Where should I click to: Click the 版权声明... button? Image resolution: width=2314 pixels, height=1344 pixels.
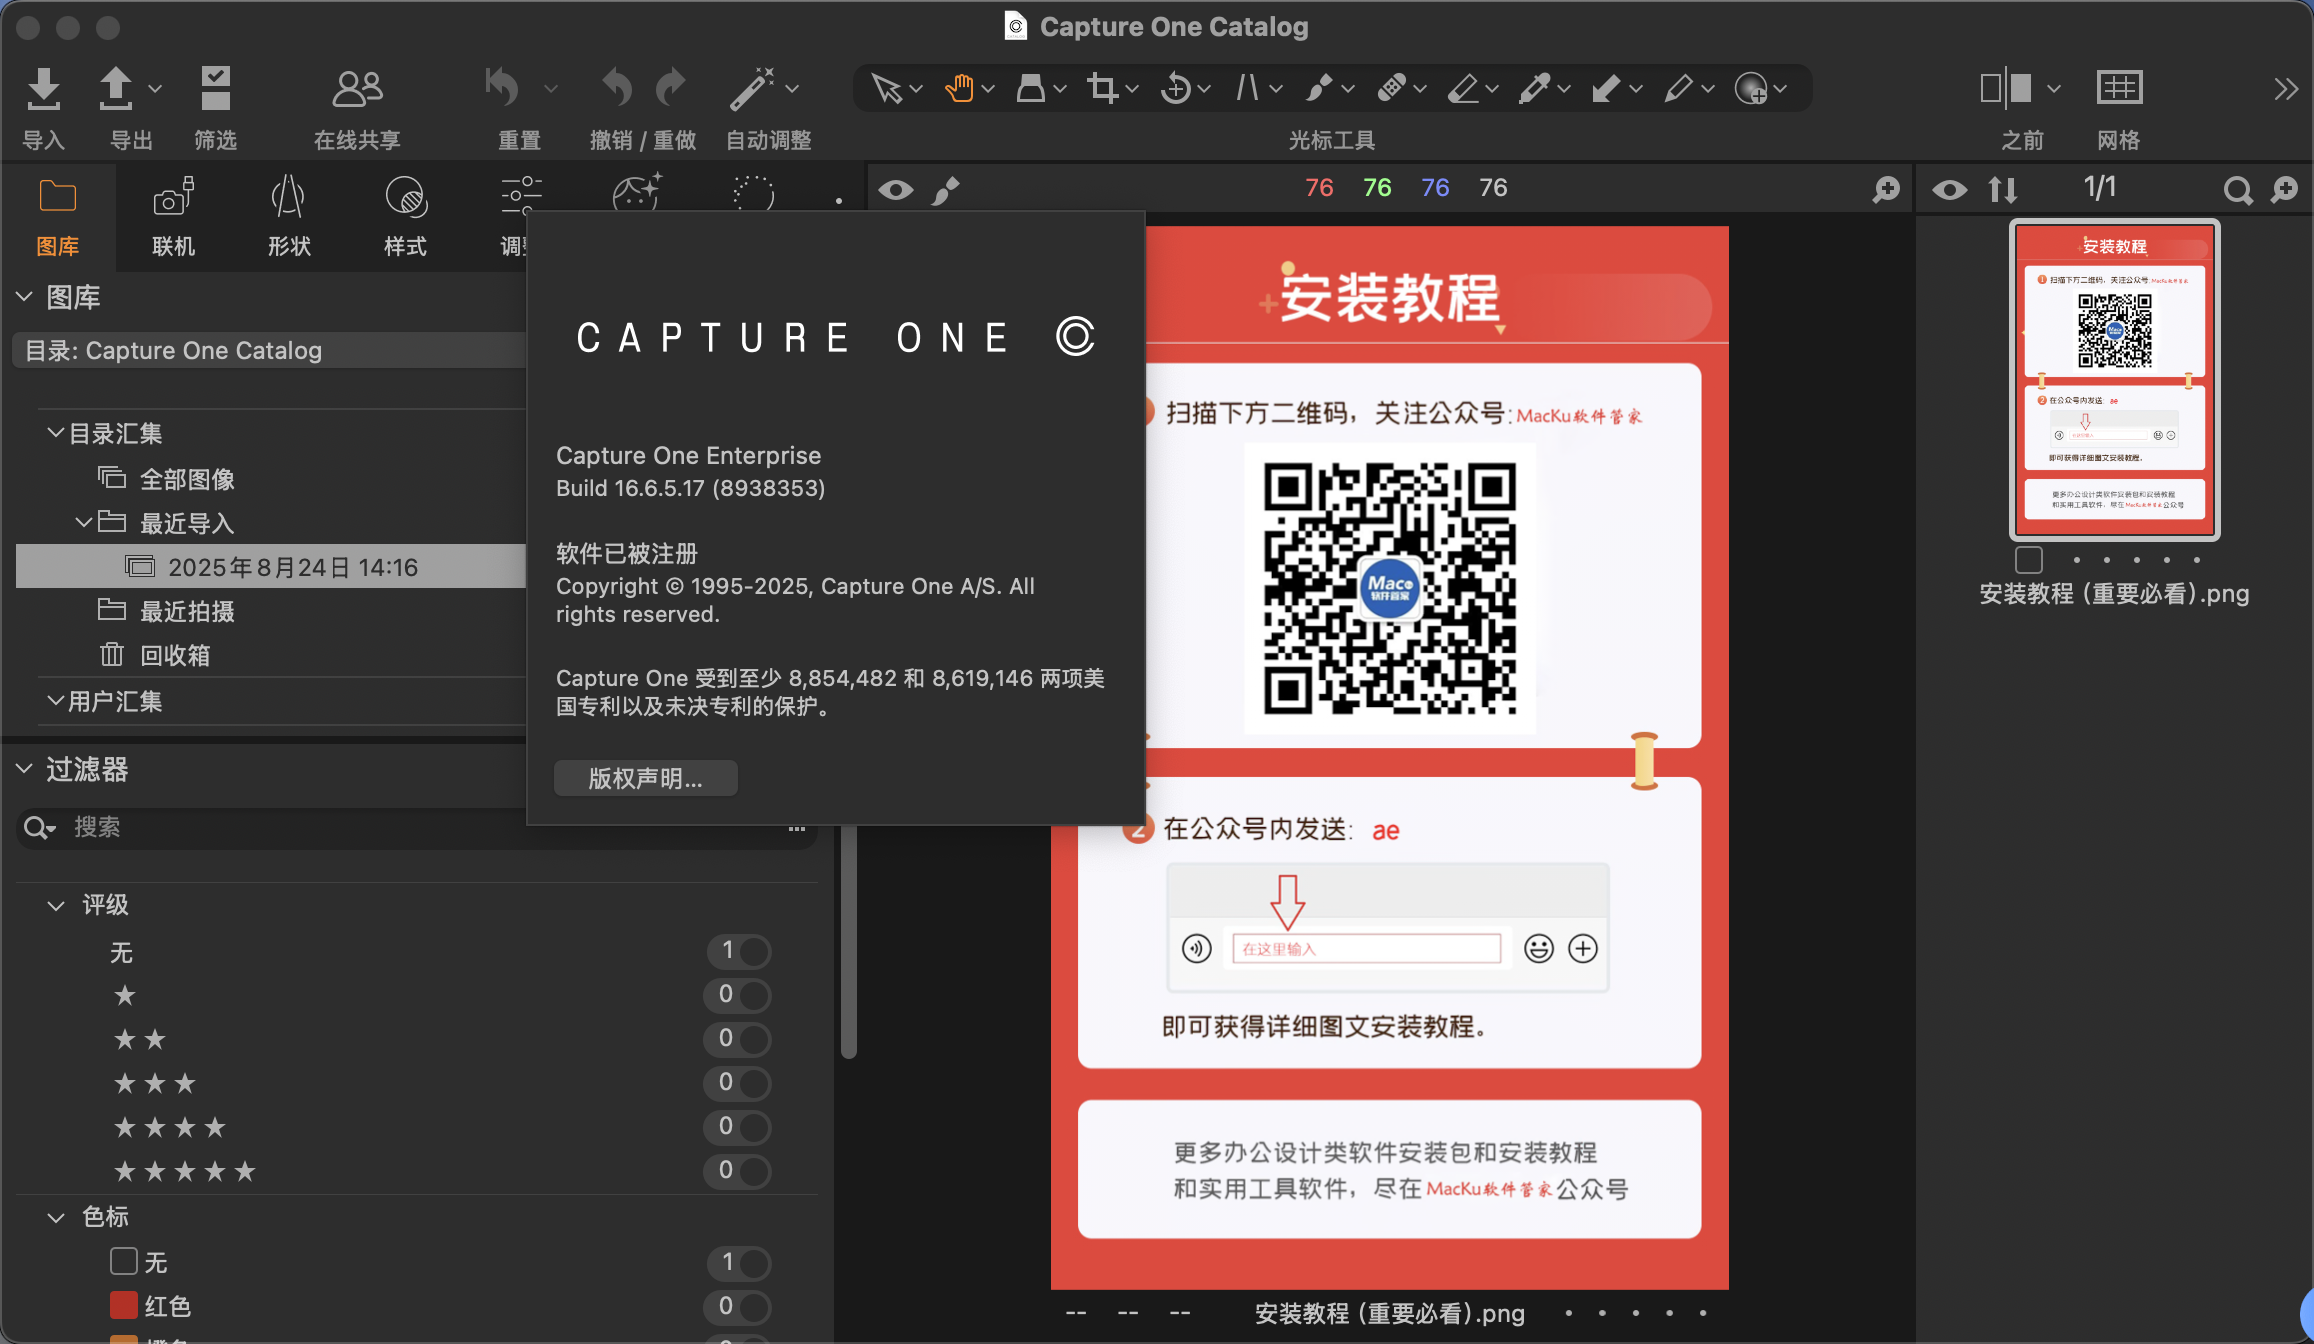pyautogui.click(x=646, y=778)
